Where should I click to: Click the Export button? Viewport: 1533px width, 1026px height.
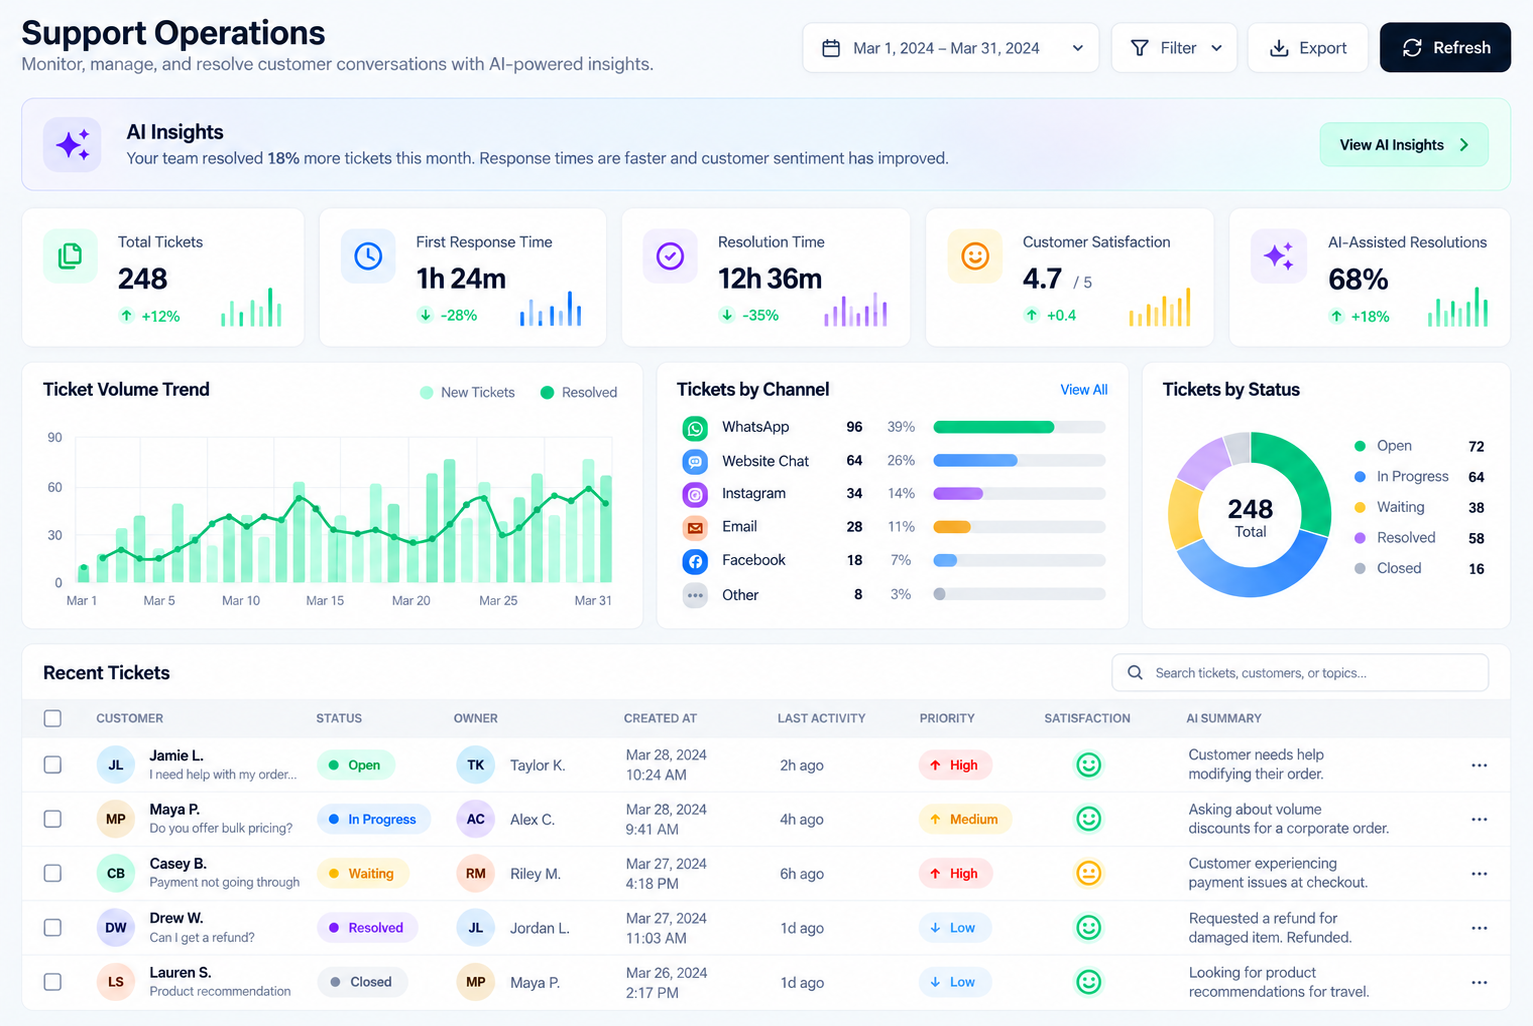coord(1308,48)
